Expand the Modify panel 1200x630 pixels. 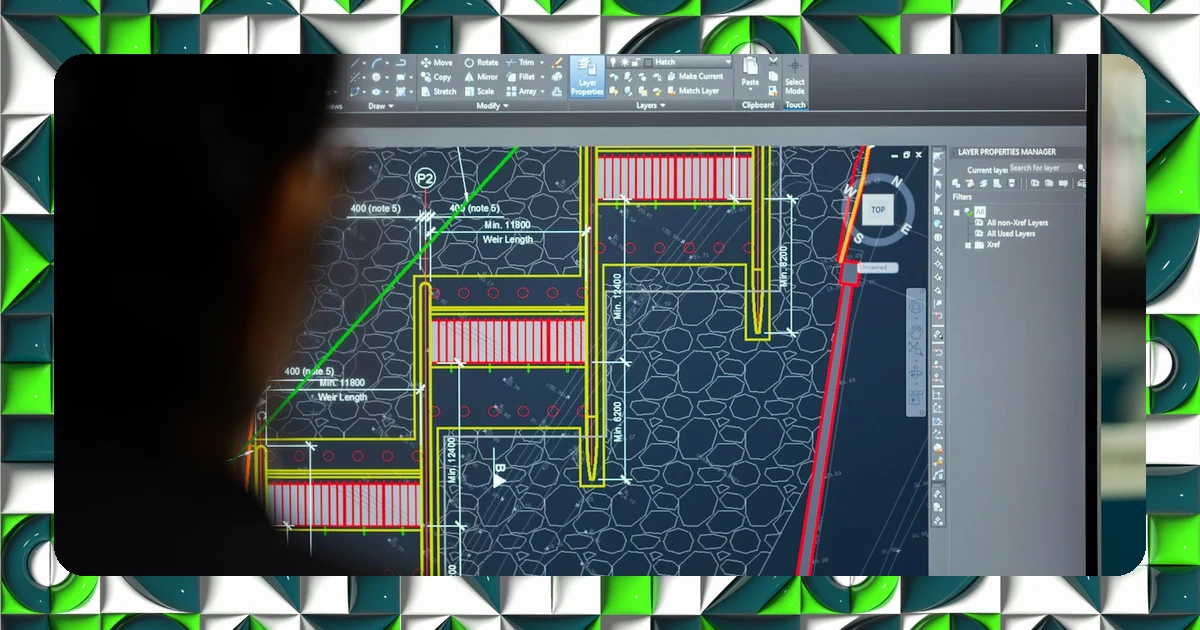click(x=491, y=105)
